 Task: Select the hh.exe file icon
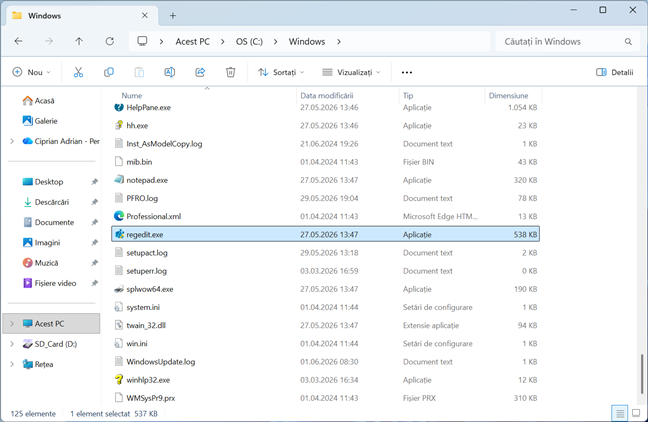(x=119, y=125)
